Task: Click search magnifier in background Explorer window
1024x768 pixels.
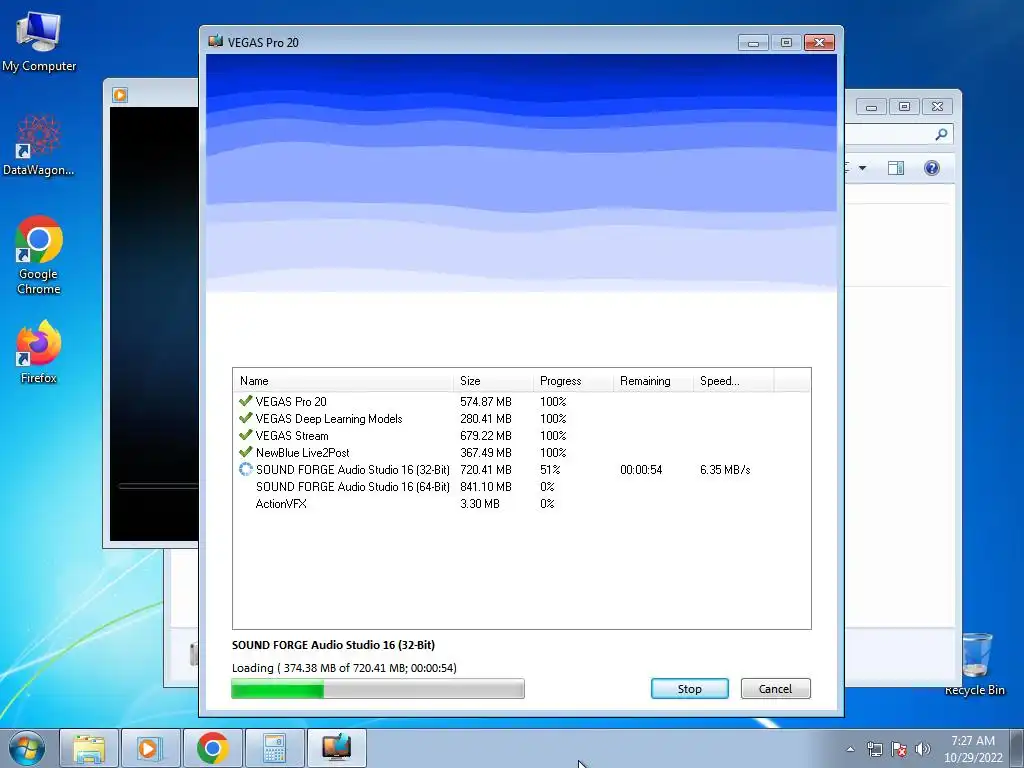Action: 941,135
